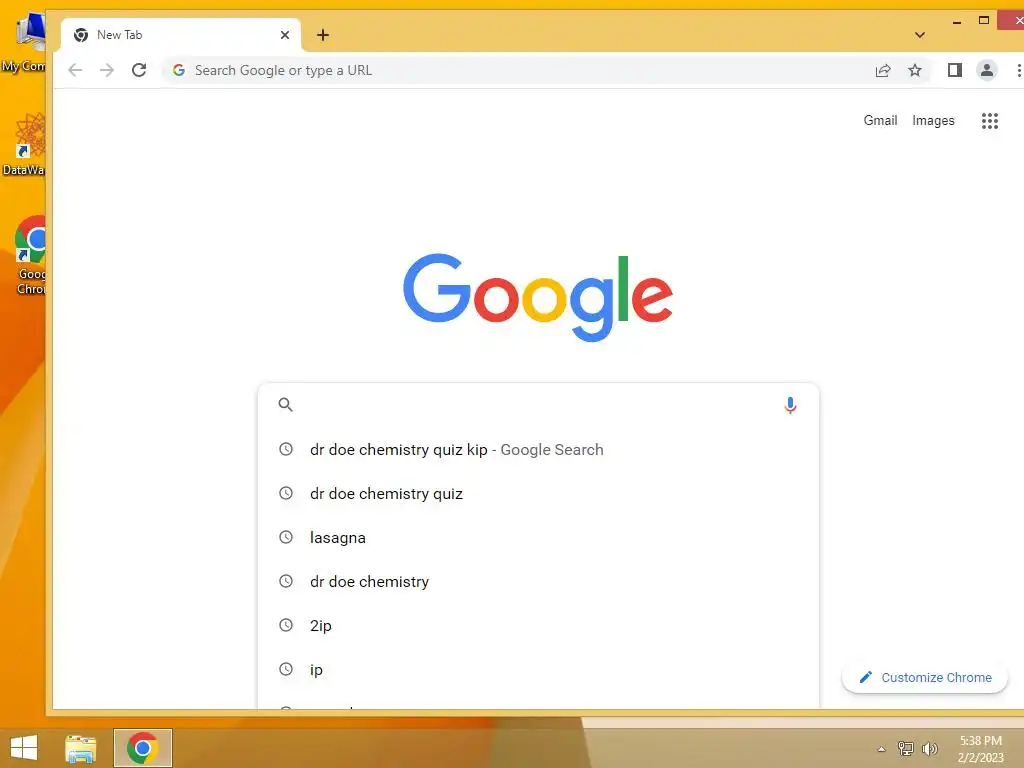The height and width of the screenshot is (768, 1024).
Task: Go forward with the browser forward arrow
Action: (x=107, y=70)
